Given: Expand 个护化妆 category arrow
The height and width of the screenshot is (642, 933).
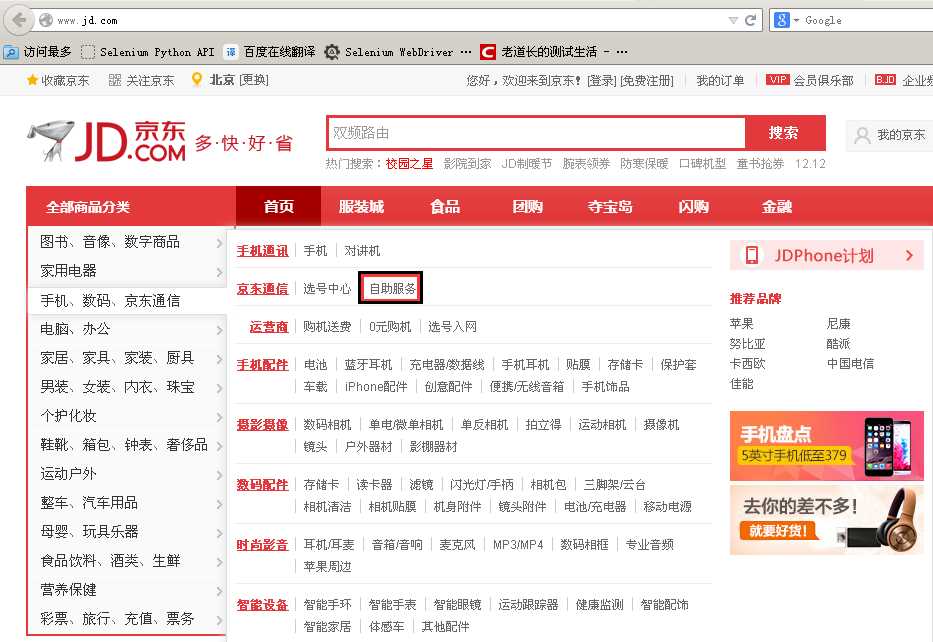Looking at the screenshot, I should (x=219, y=416).
